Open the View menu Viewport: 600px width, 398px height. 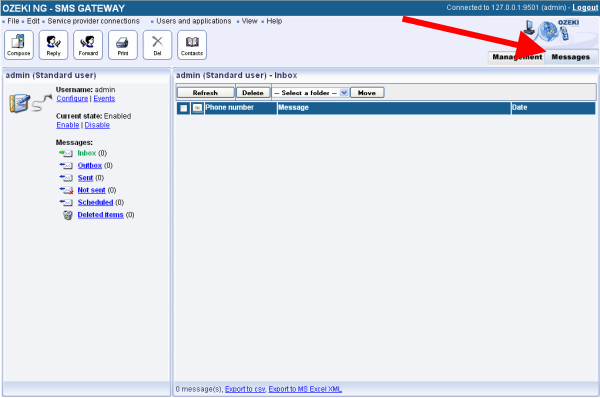point(249,21)
